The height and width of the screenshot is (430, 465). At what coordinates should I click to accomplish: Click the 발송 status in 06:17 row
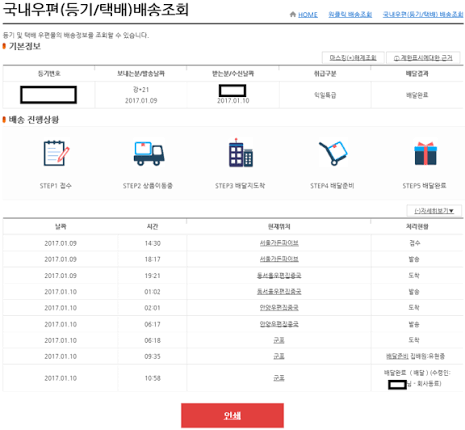(x=414, y=324)
